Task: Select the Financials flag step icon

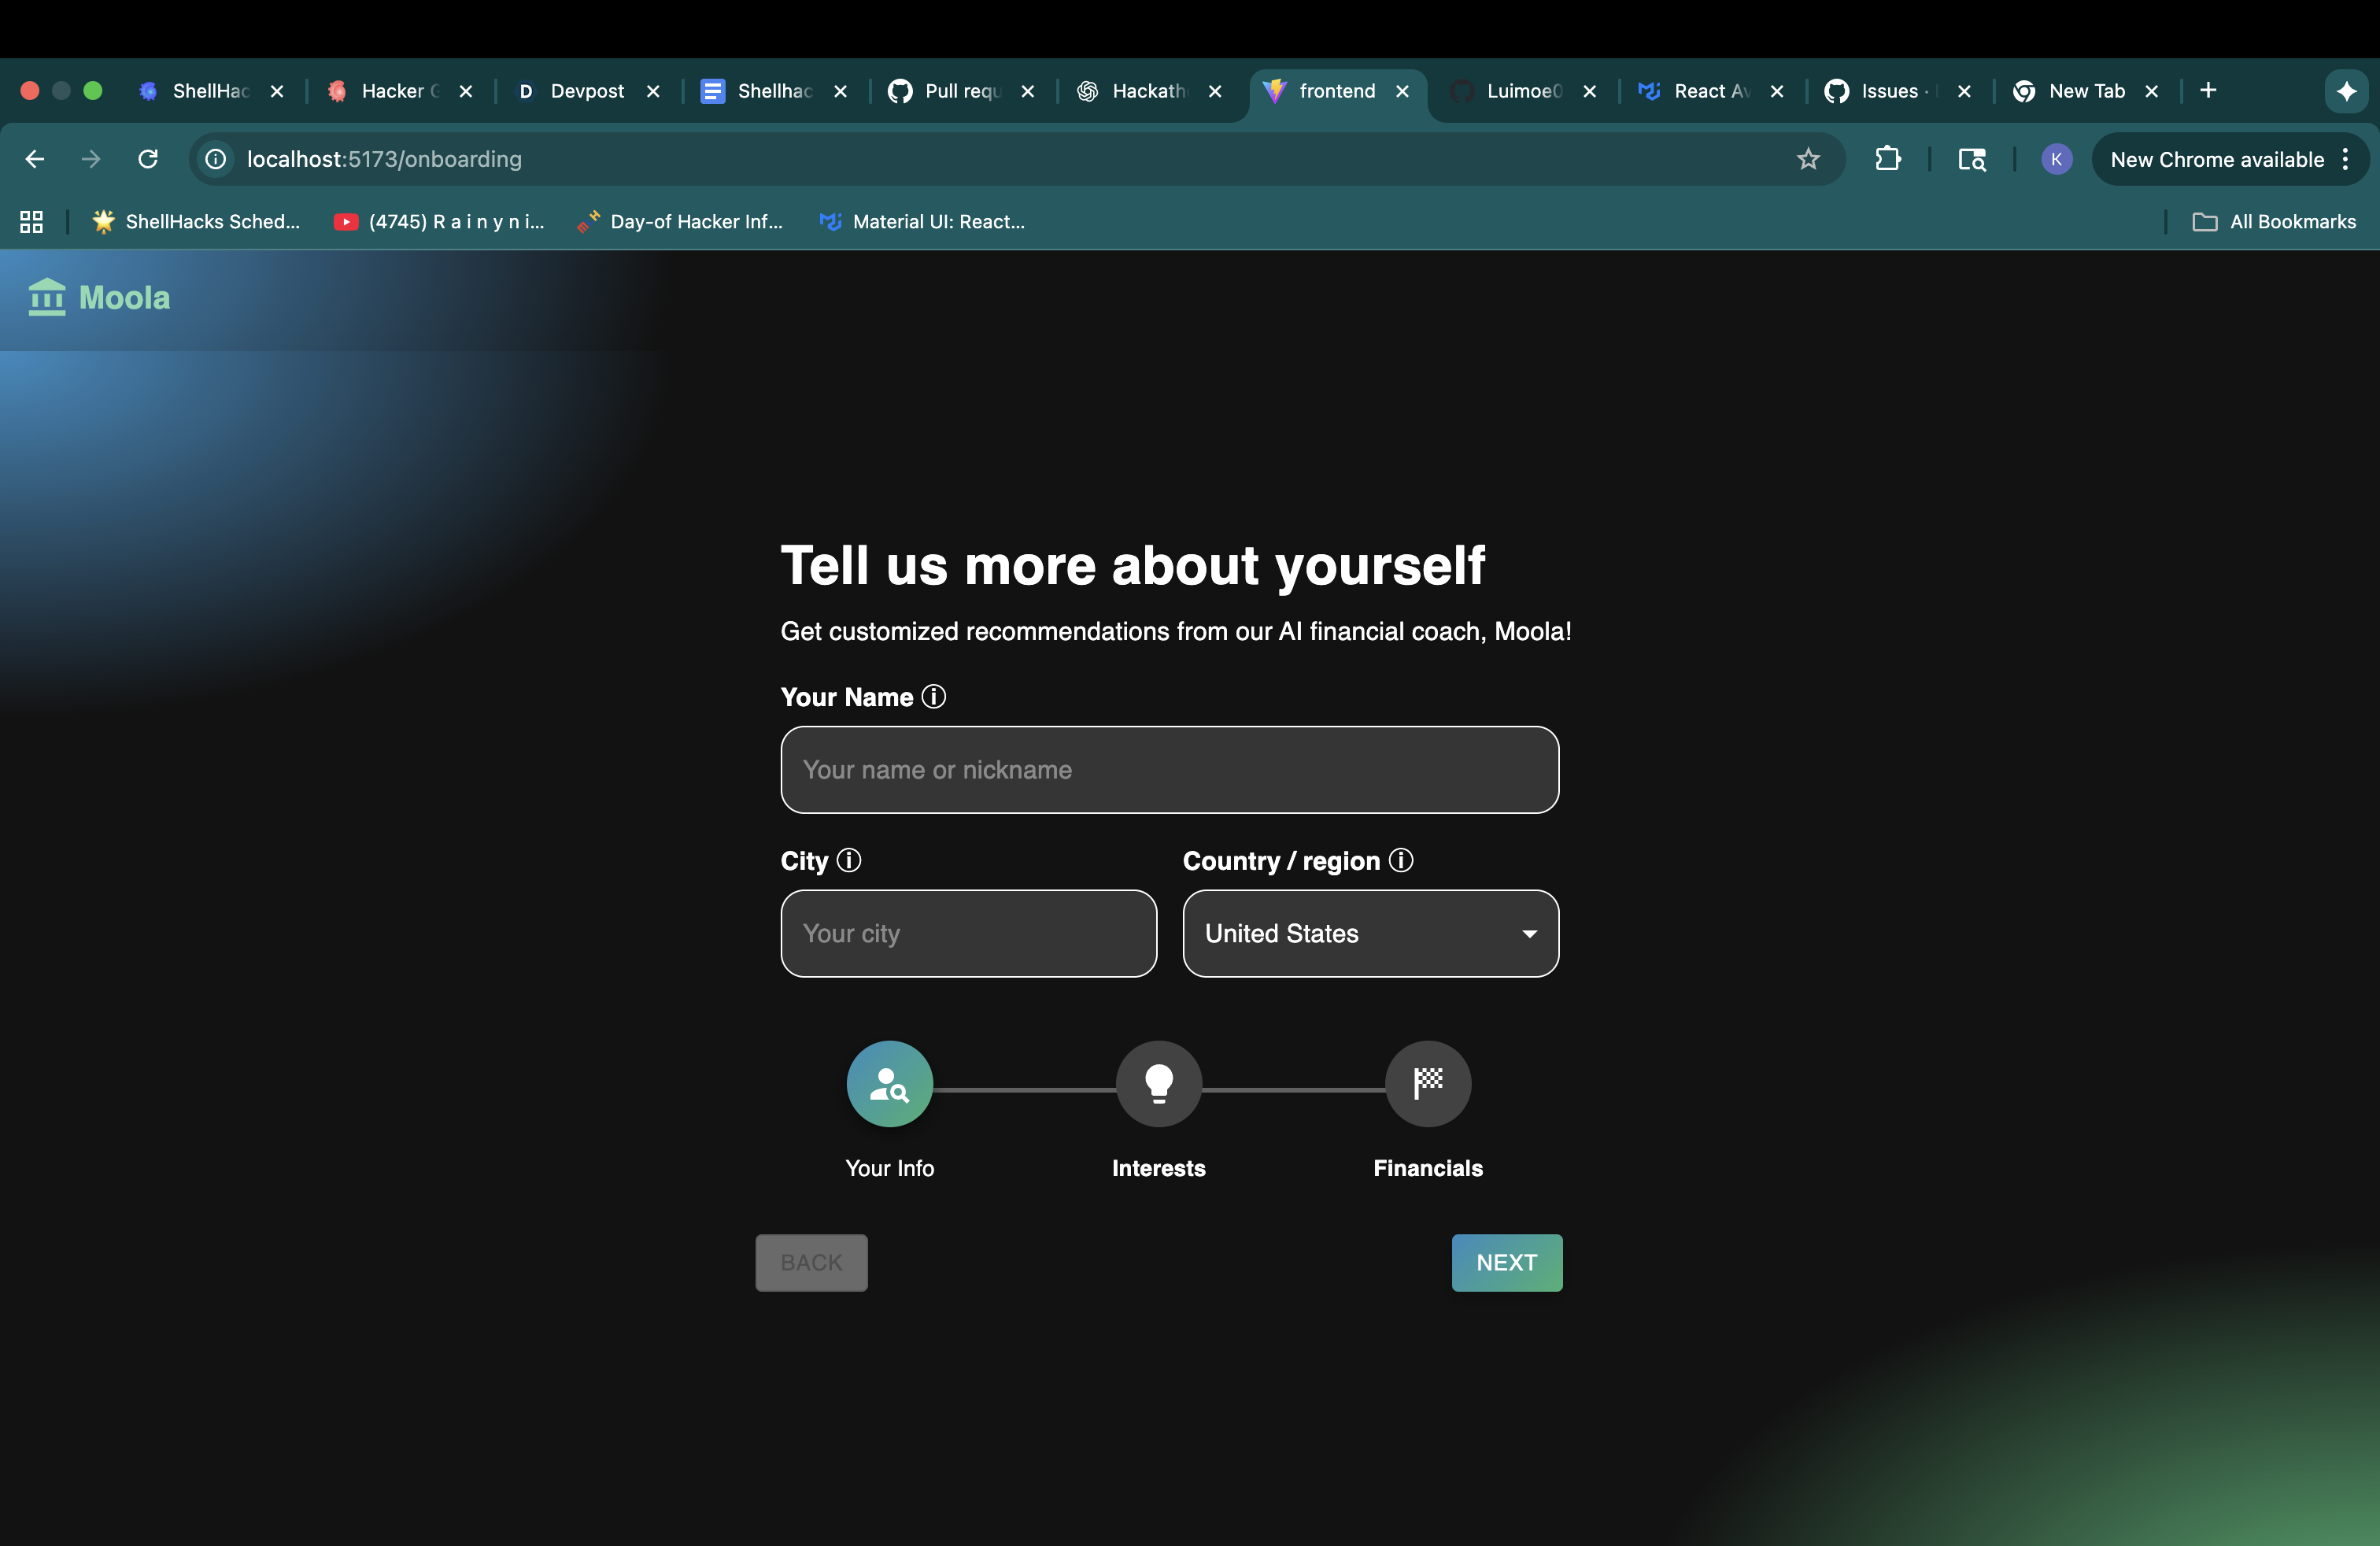Action: tap(1427, 1083)
